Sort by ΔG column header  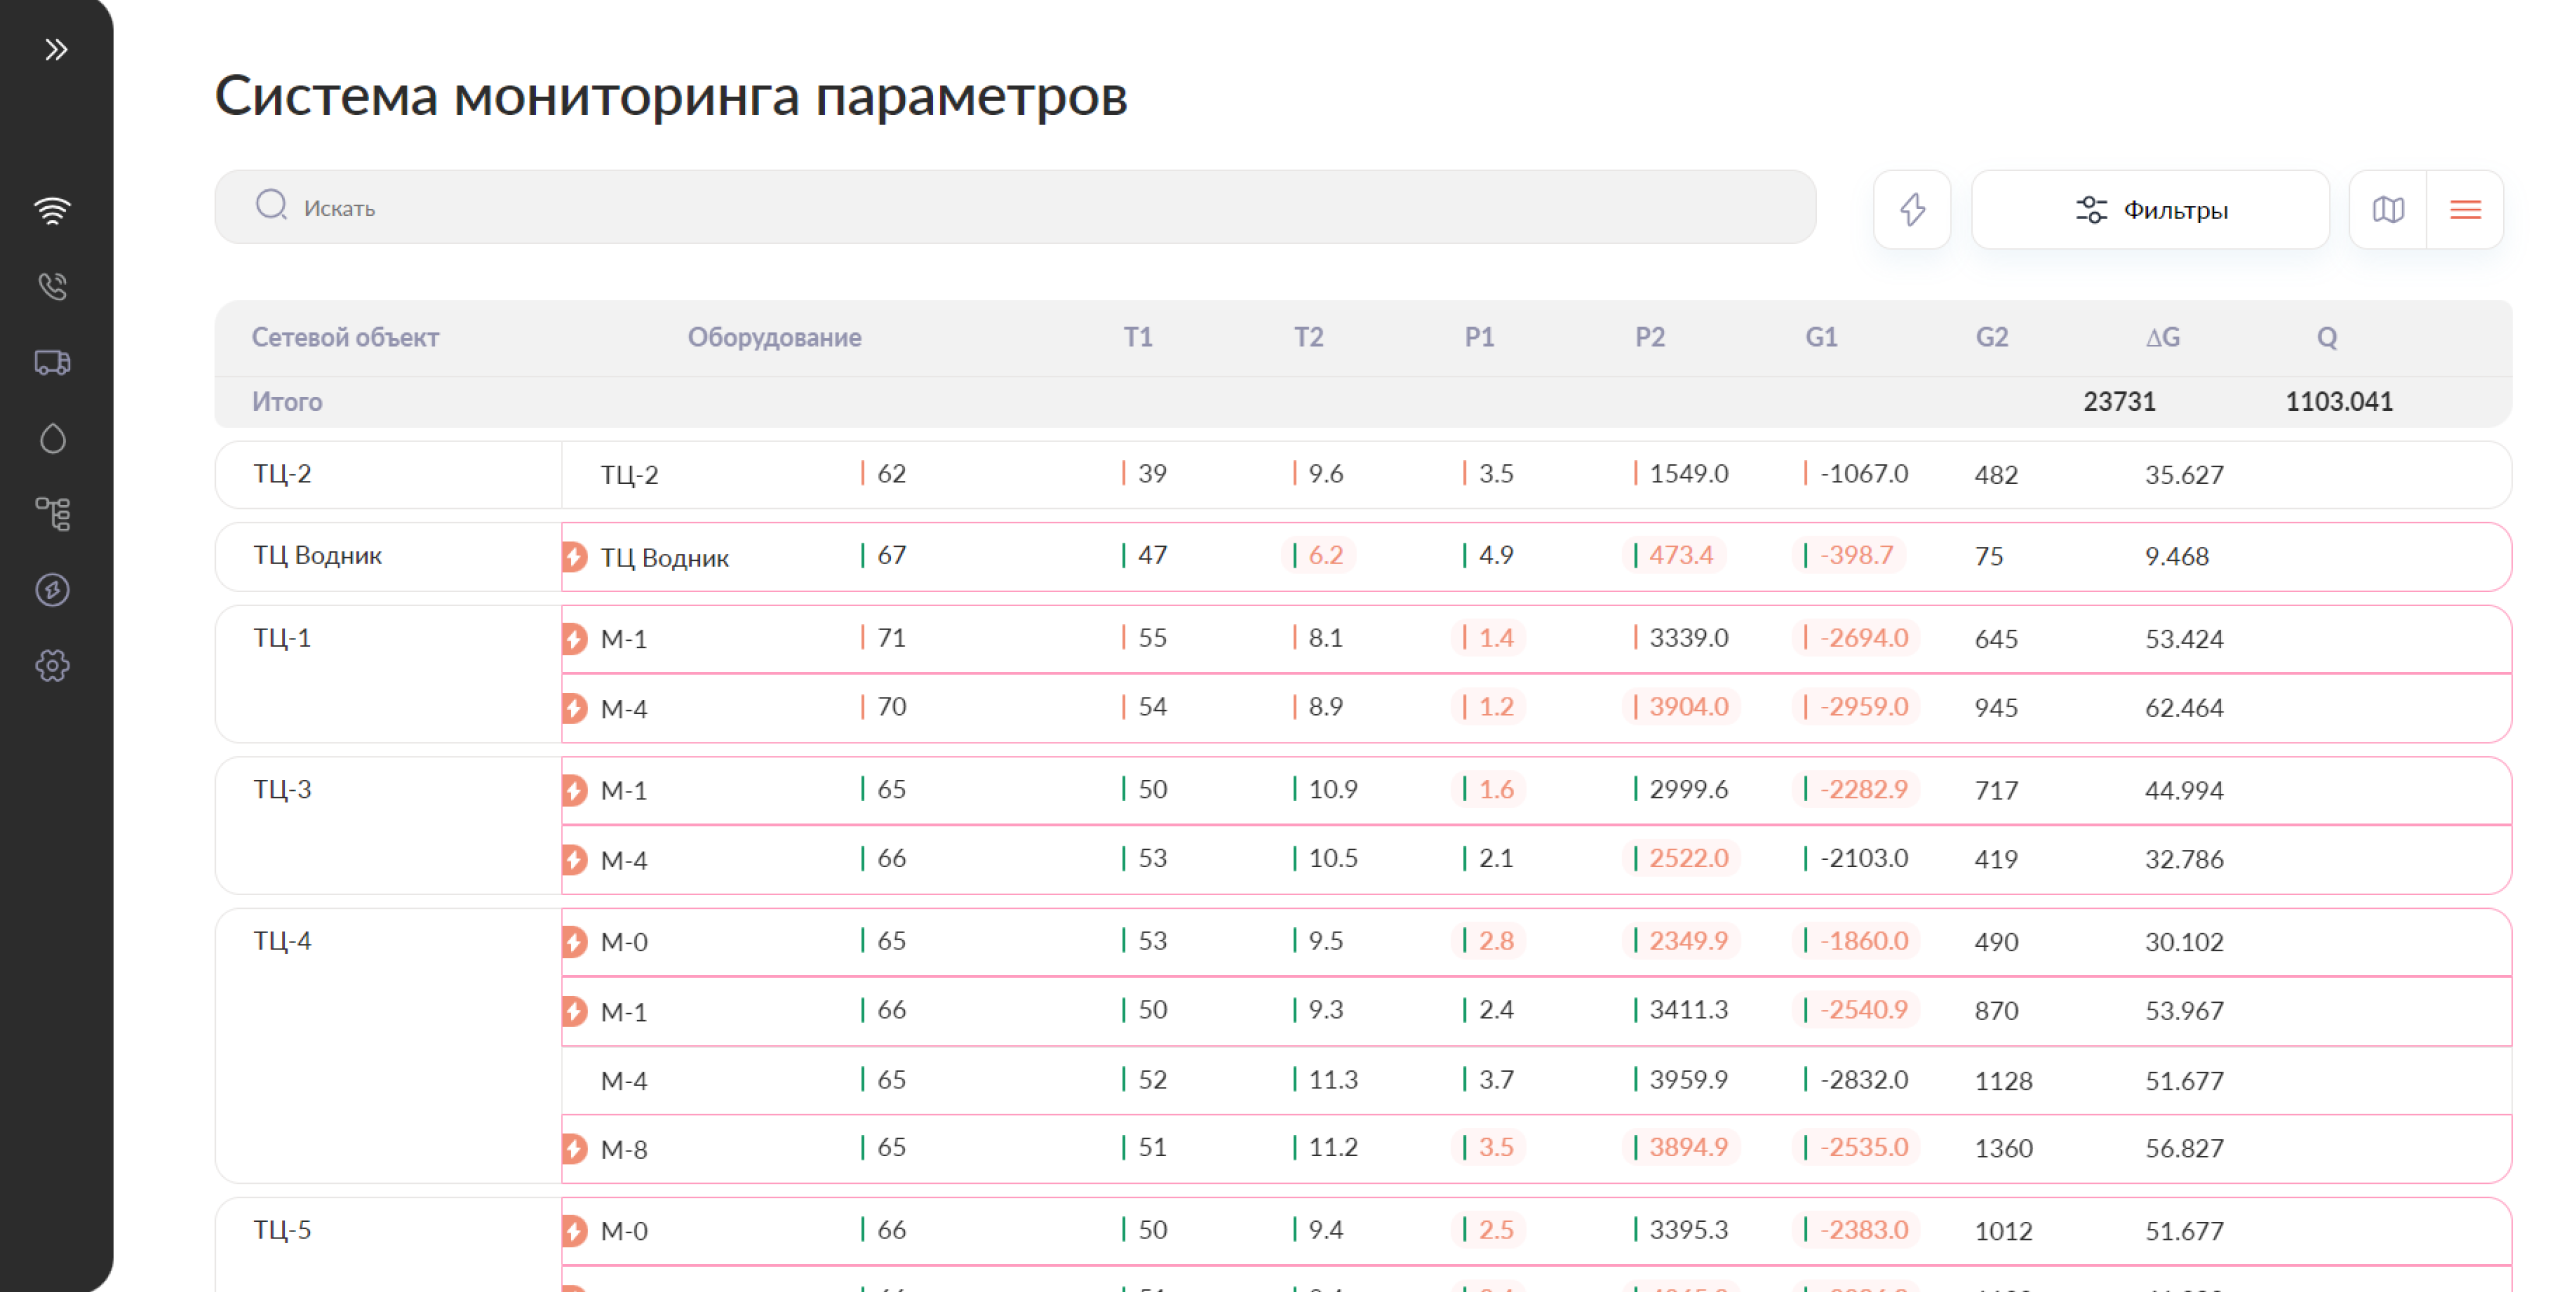2162,337
